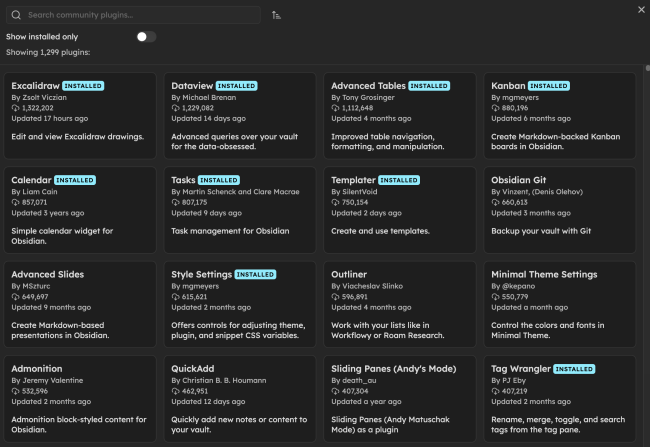Click download icon next to 596,891
650x447 pixels.
tap(335, 297)
